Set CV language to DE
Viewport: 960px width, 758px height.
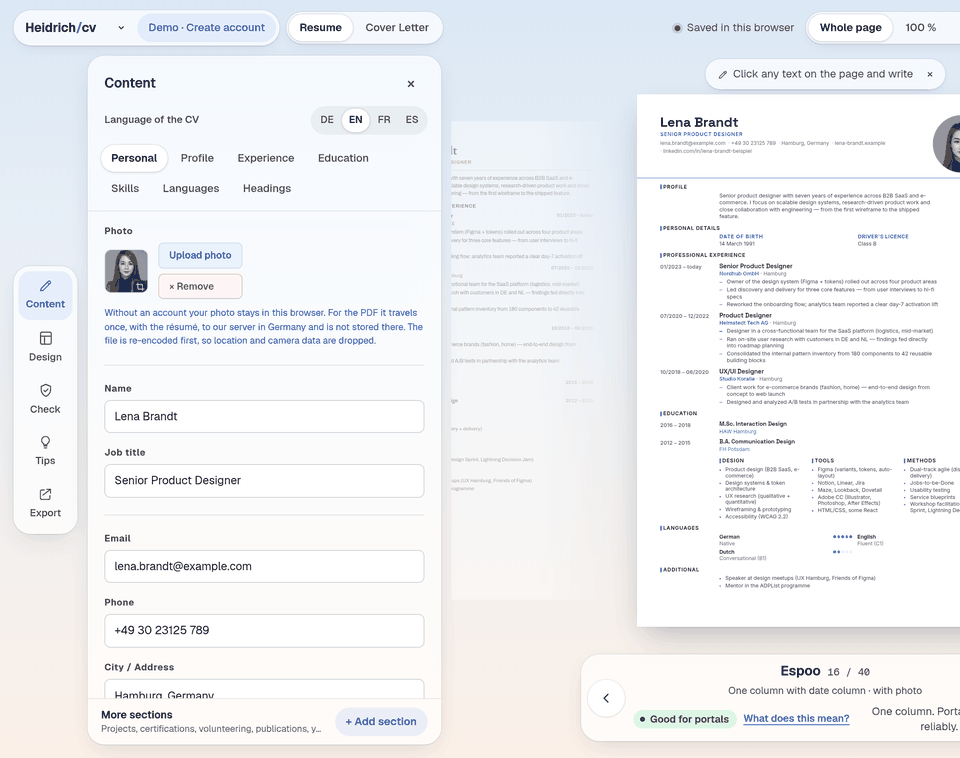point(327,120)
